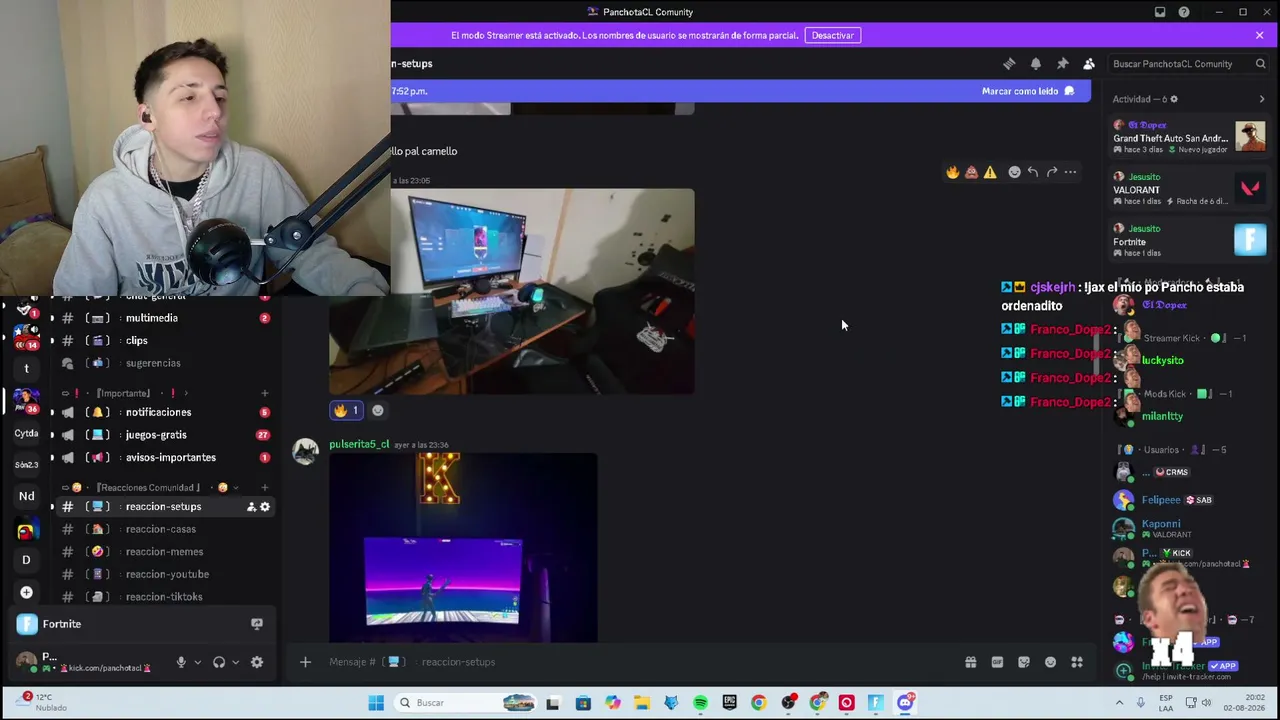Edit reaccion-setups channel settings gear

(265, 507)
